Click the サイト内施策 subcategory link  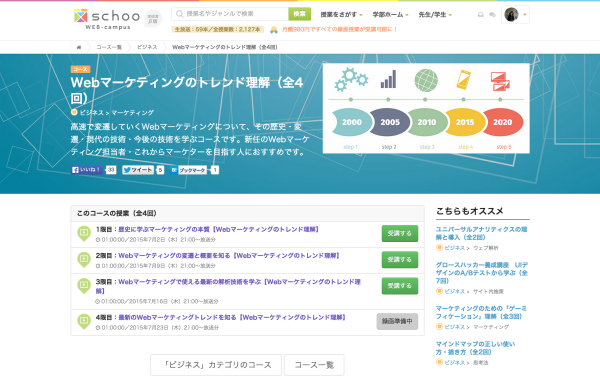(x=488, y=292)
